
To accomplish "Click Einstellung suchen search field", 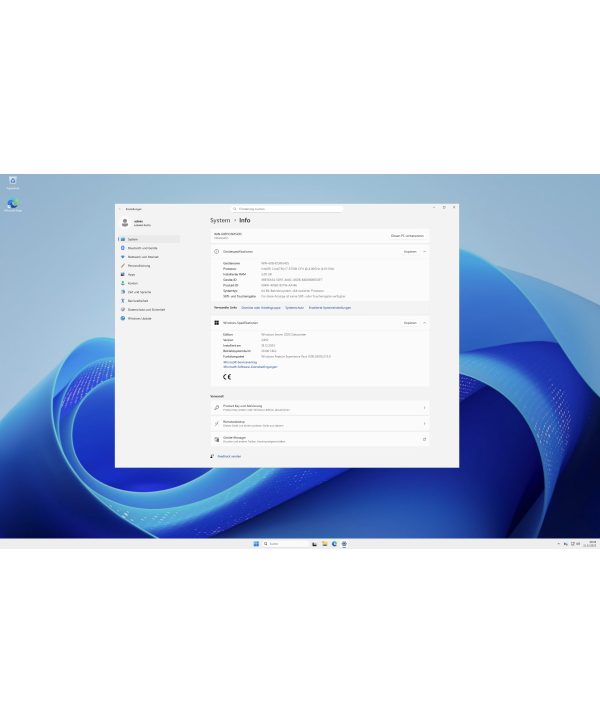I will pyautogui.click(x=287, y=209).
